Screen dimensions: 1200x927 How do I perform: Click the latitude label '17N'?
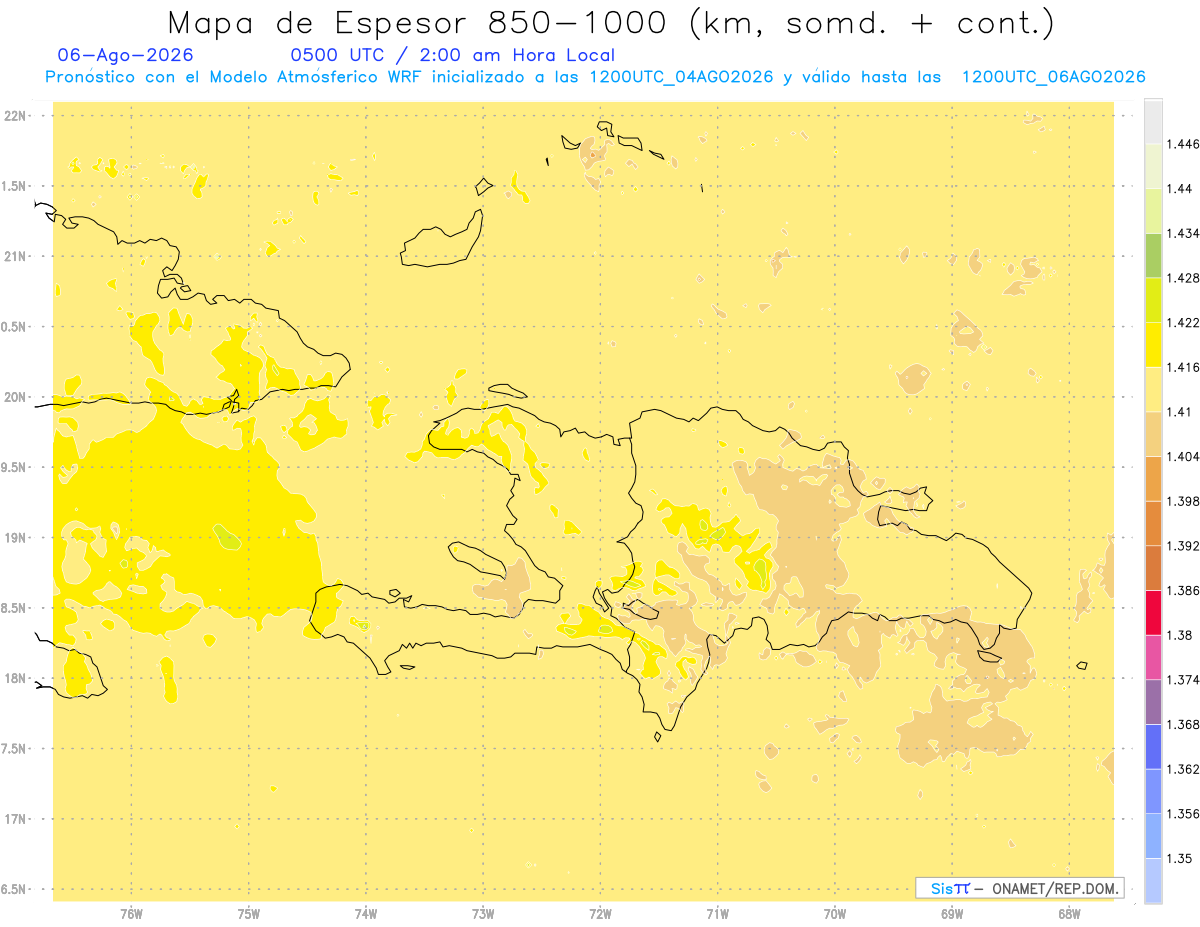(x=15, y=819)
